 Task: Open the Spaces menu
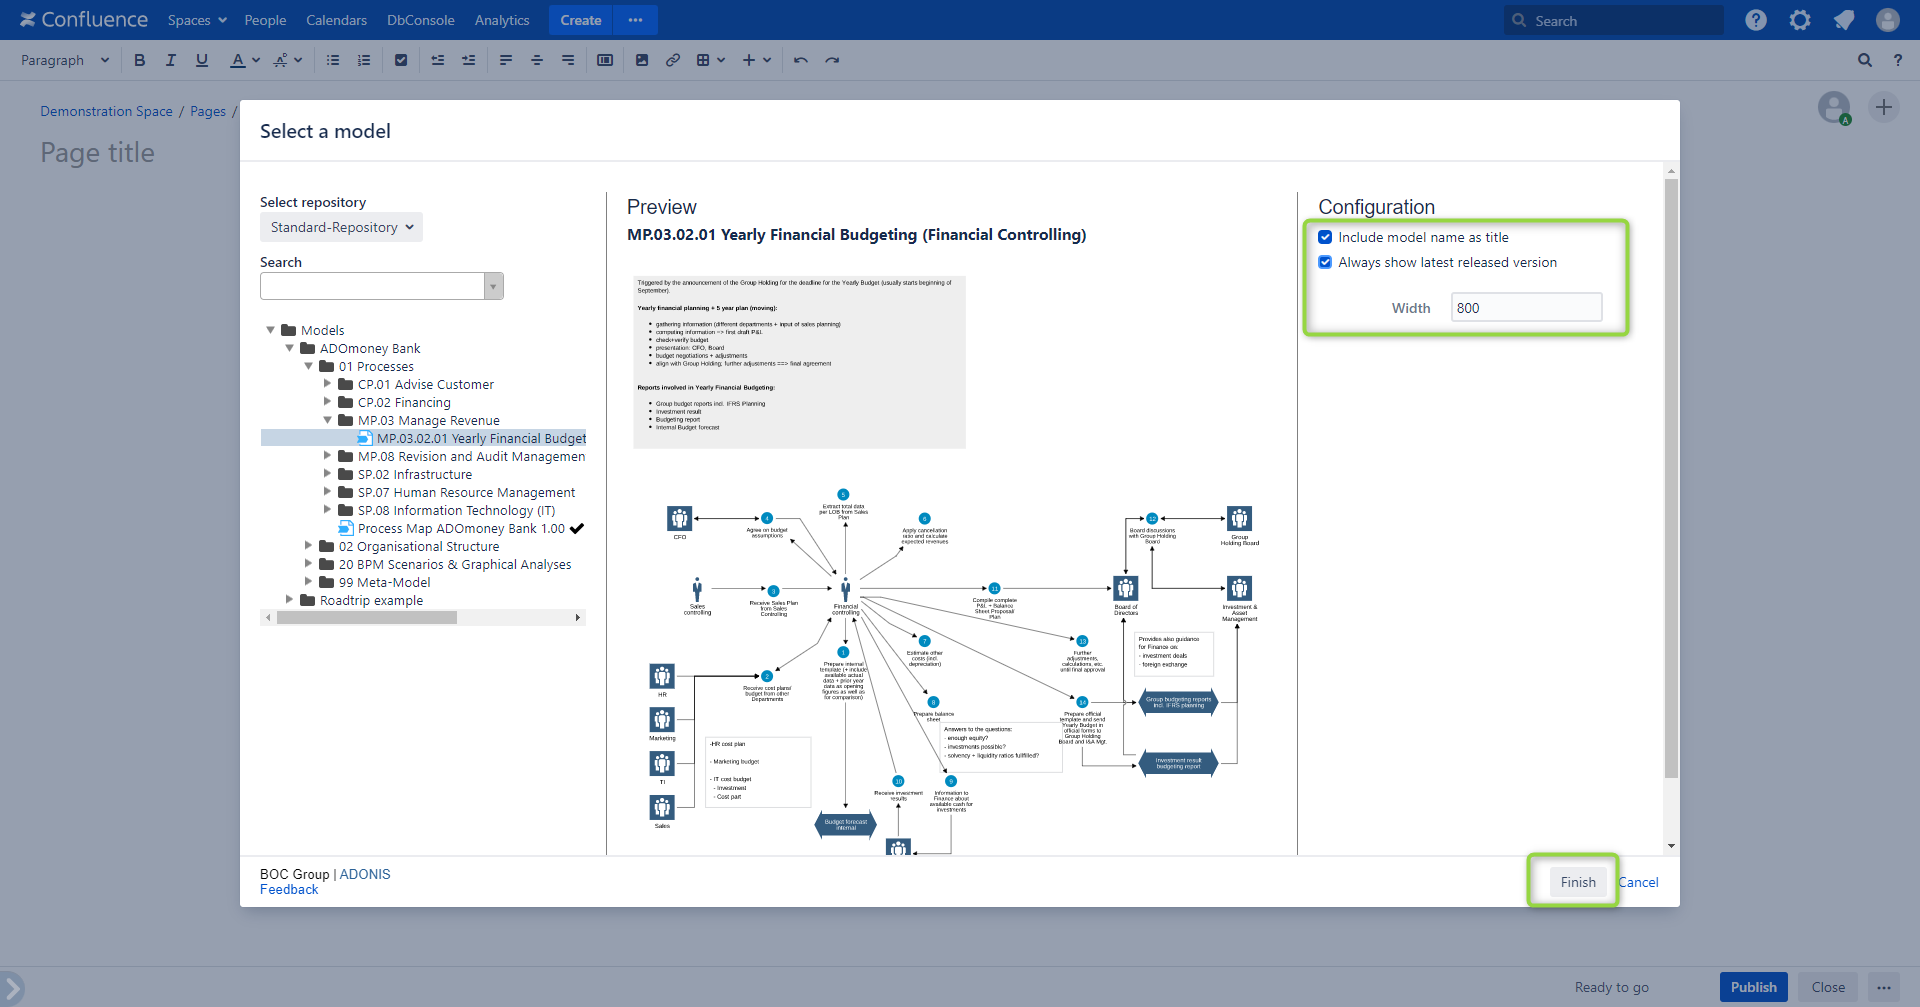tap(197, 20)
